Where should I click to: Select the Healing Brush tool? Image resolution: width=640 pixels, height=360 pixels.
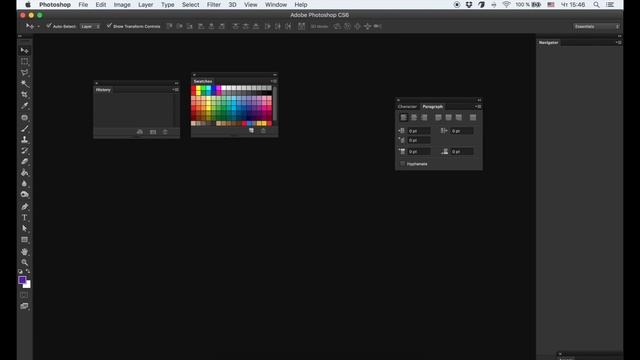tap(24, 118)
